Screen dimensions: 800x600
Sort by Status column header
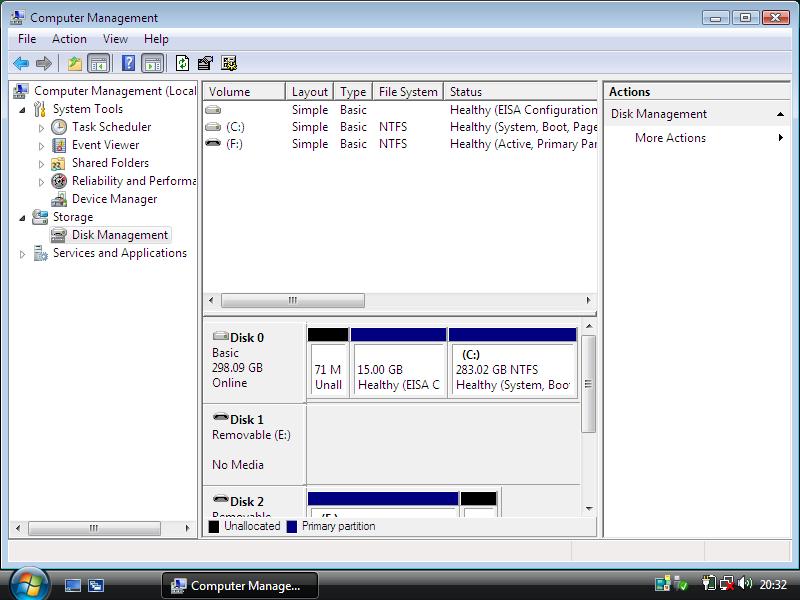(x=520, y=92)
